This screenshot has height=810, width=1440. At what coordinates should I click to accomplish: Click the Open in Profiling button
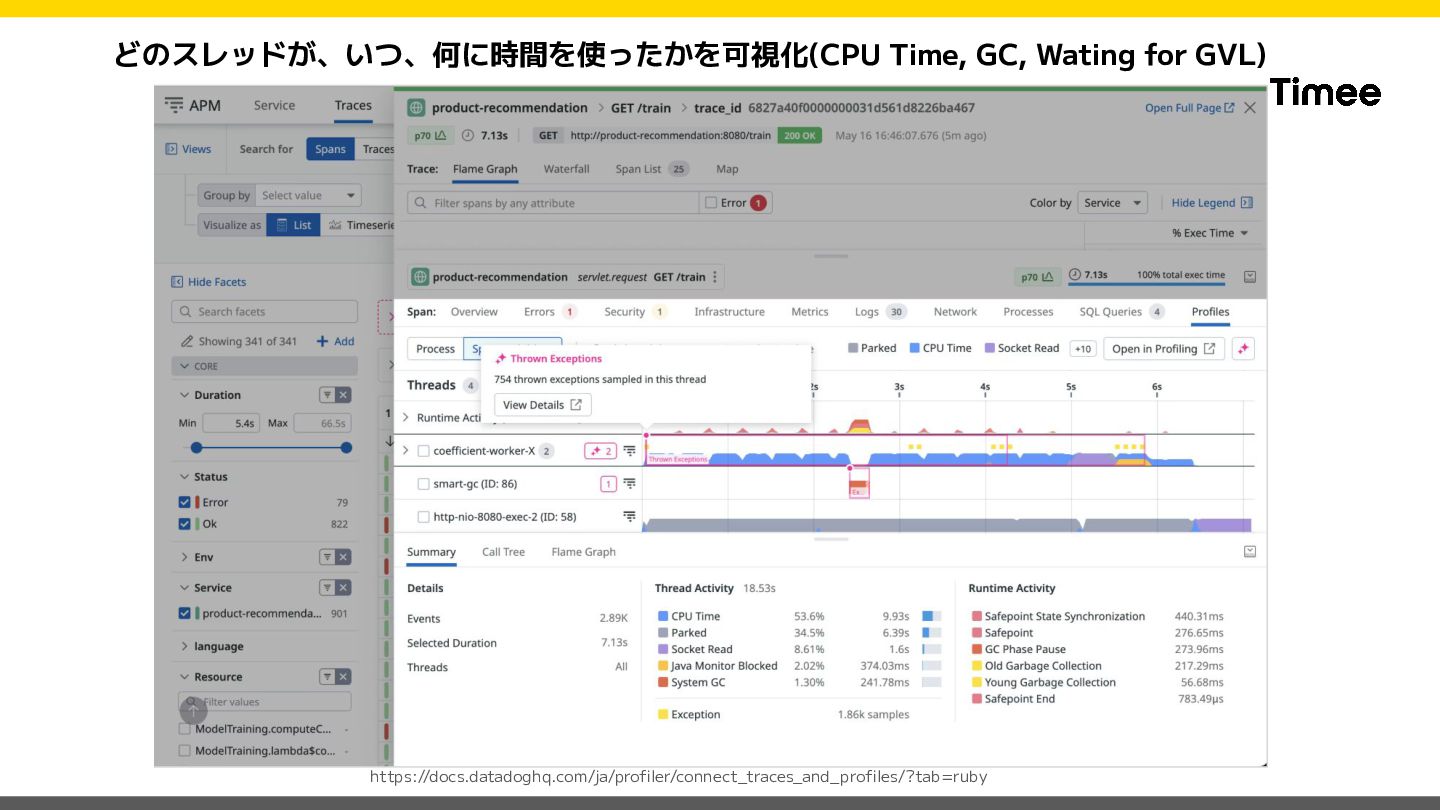[x=1163, y=349]
